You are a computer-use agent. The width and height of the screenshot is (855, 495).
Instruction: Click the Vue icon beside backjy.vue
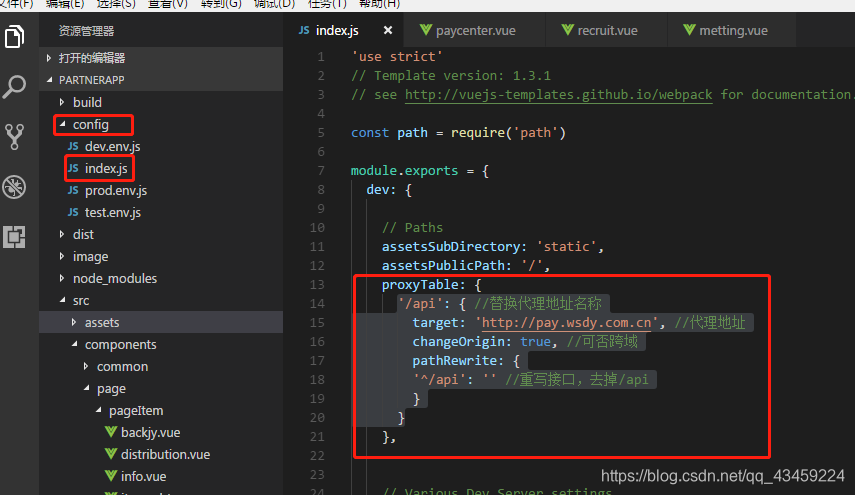111,432
